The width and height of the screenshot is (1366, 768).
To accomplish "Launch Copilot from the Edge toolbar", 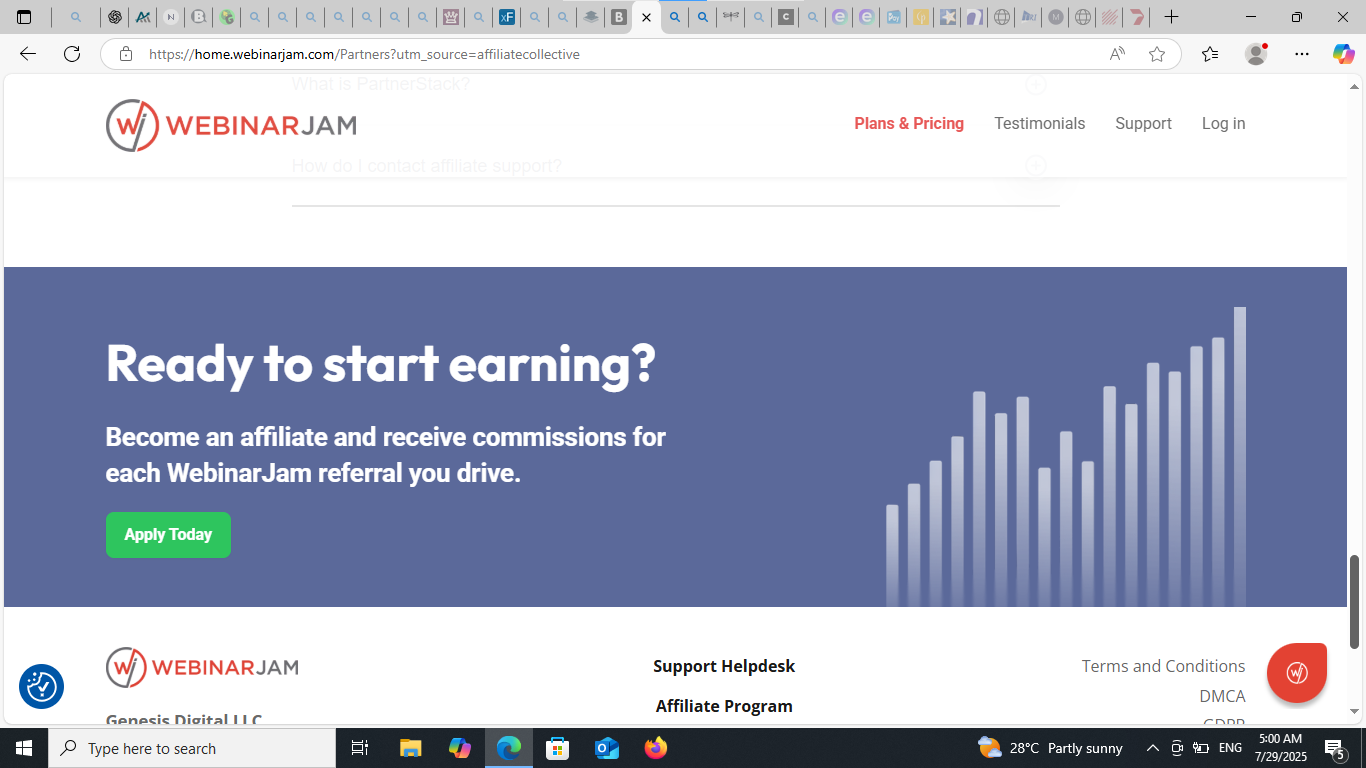I will coord(1343,54).
